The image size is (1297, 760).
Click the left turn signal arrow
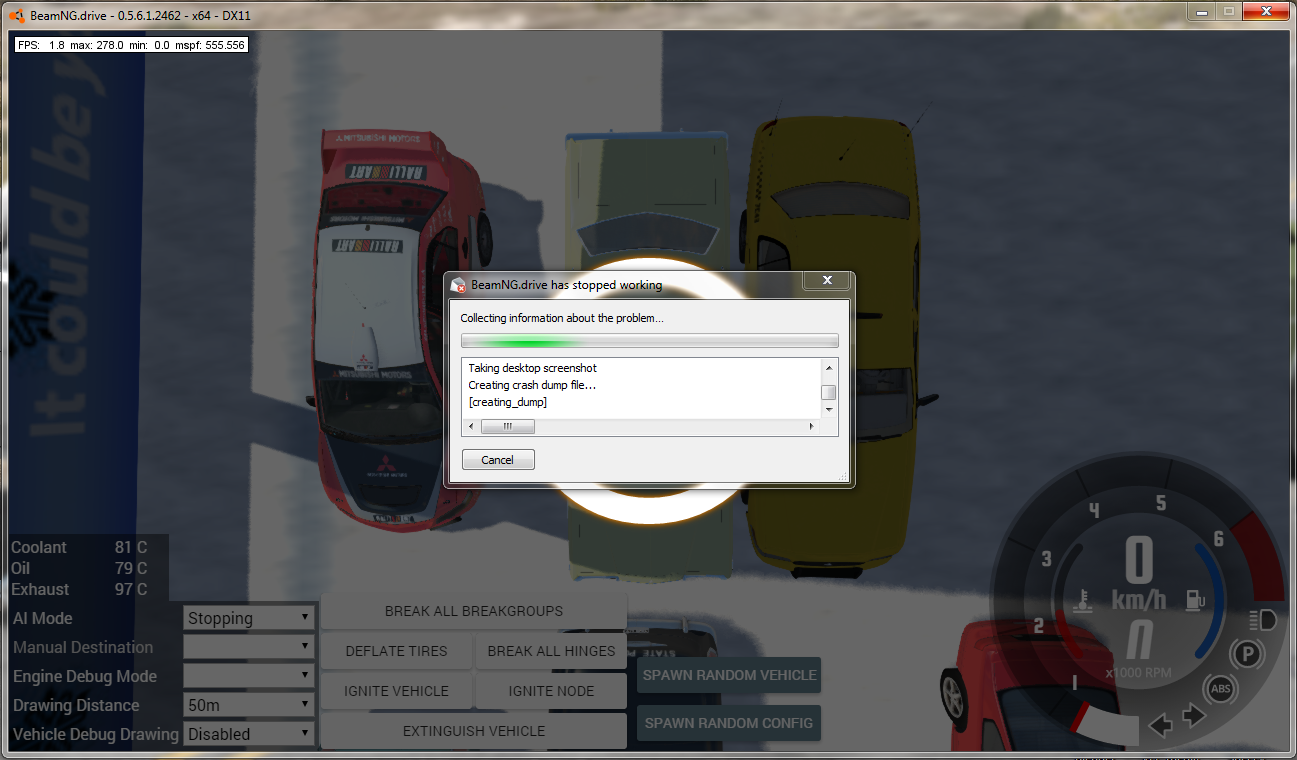point(1161,724)
